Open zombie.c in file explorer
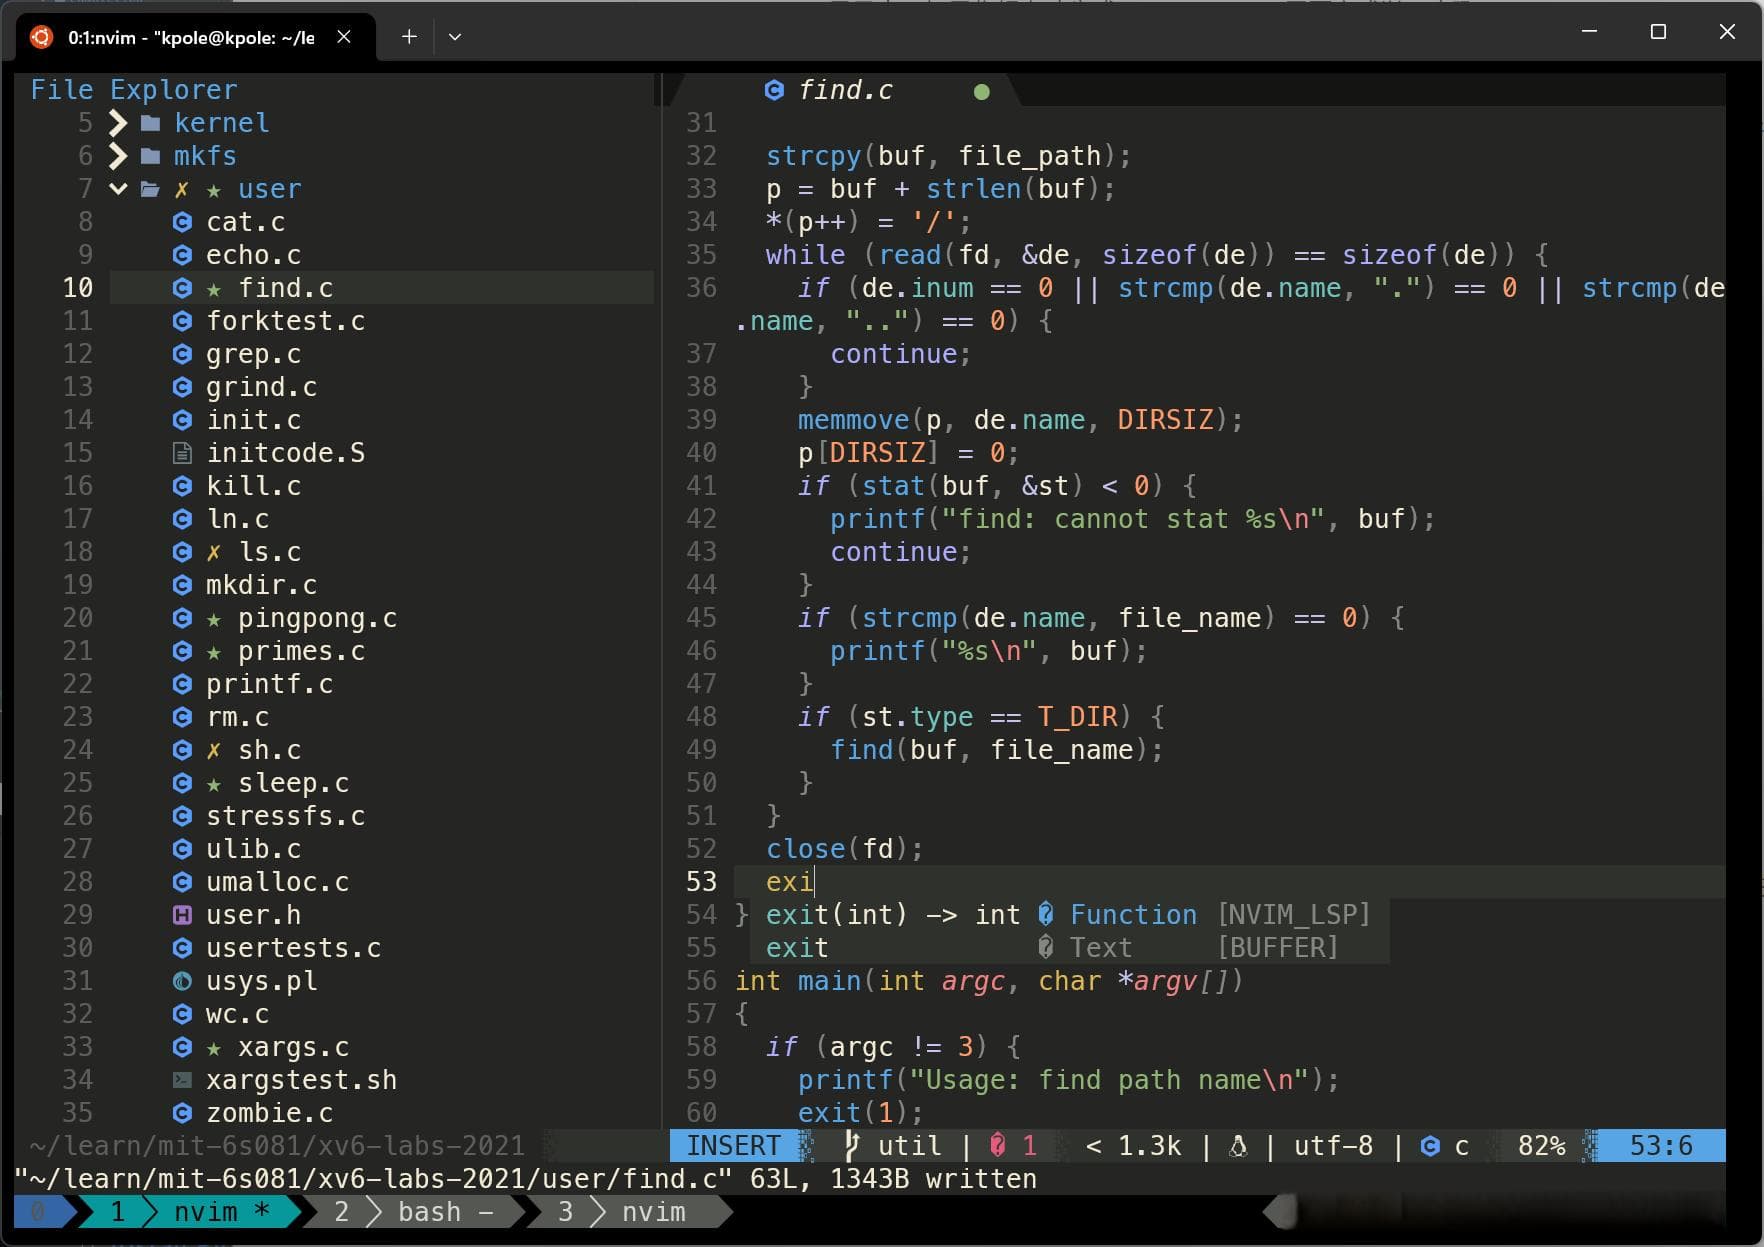This screenshot has height=1247, width=1764. point(269,1114)
